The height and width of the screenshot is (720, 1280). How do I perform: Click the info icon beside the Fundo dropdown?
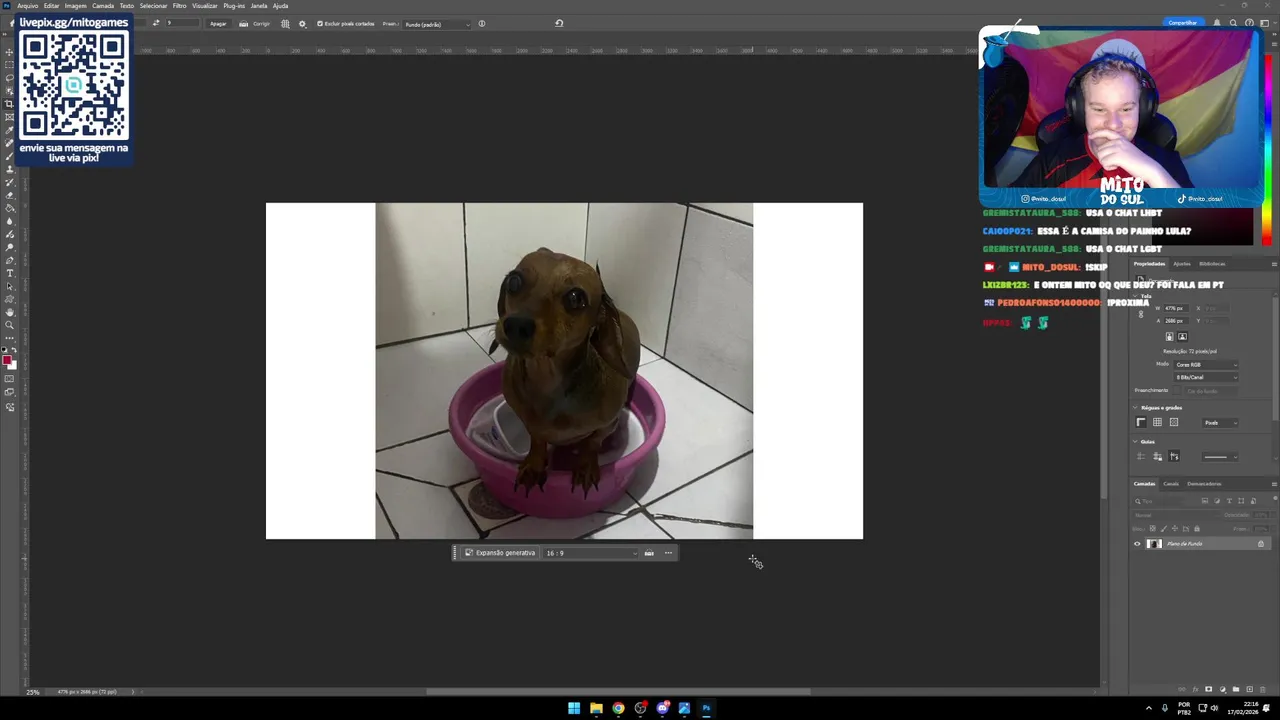(x=482, y=24)
